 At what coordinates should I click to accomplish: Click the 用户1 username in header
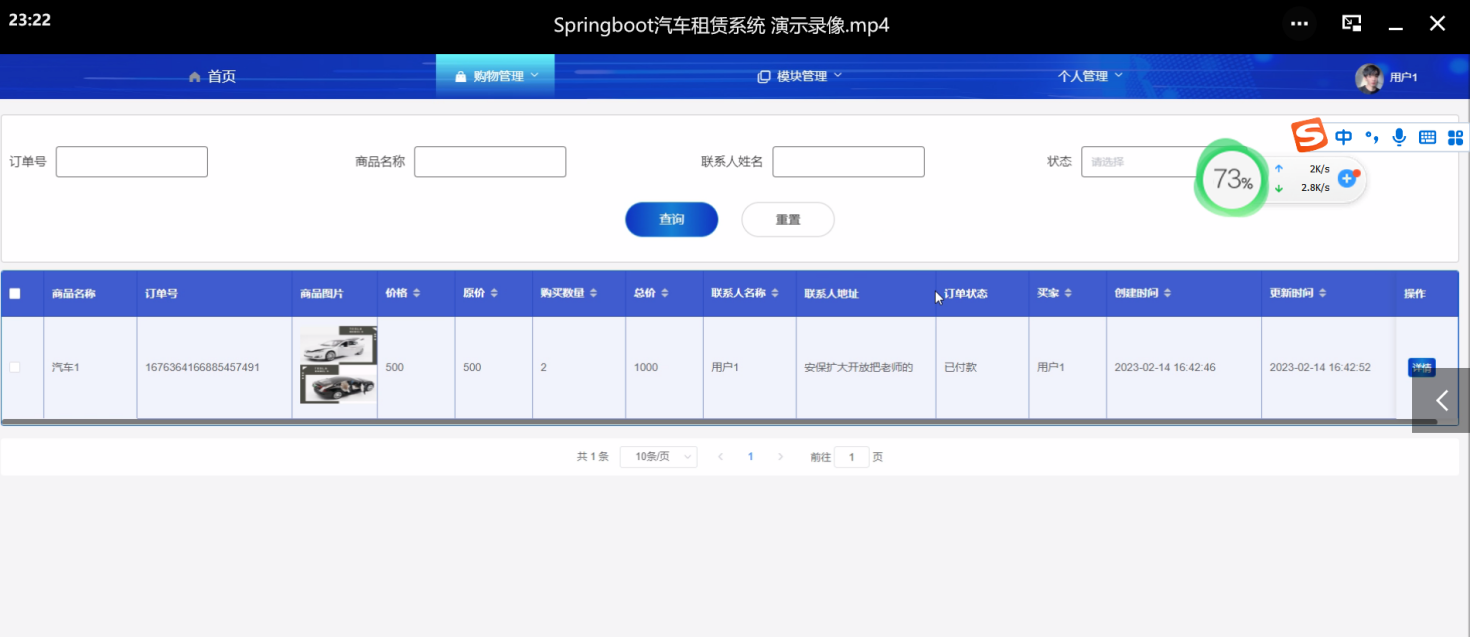click(x=1403, y=77)
